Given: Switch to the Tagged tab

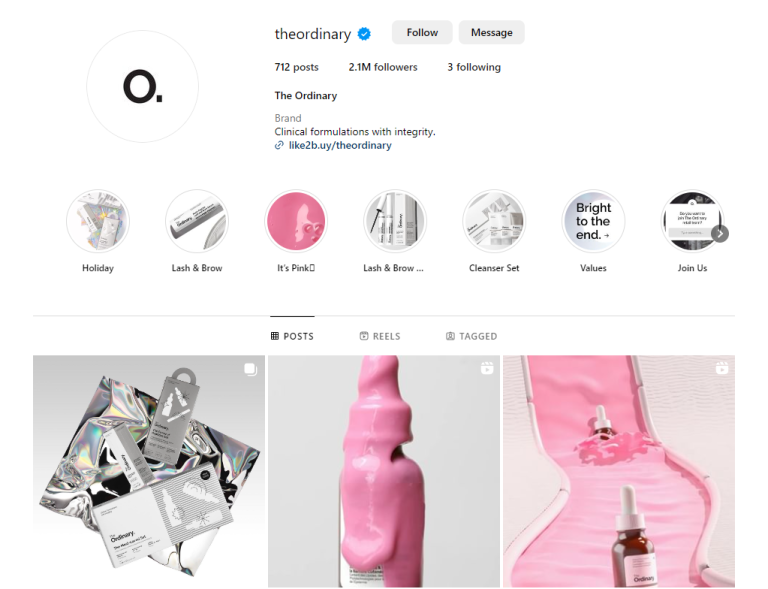Looking at the screenshot, I should pyautogui.click(x=471, y=336).
